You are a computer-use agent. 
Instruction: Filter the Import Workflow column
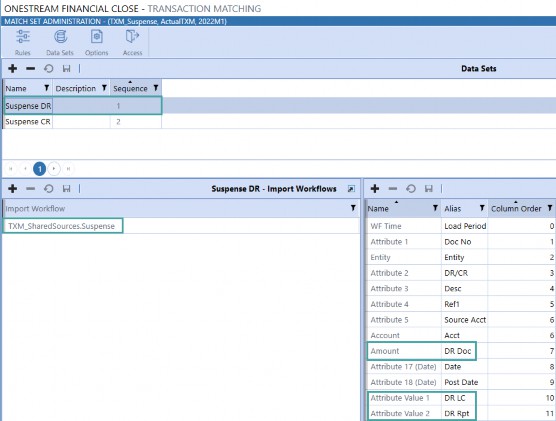click(353, 208)
